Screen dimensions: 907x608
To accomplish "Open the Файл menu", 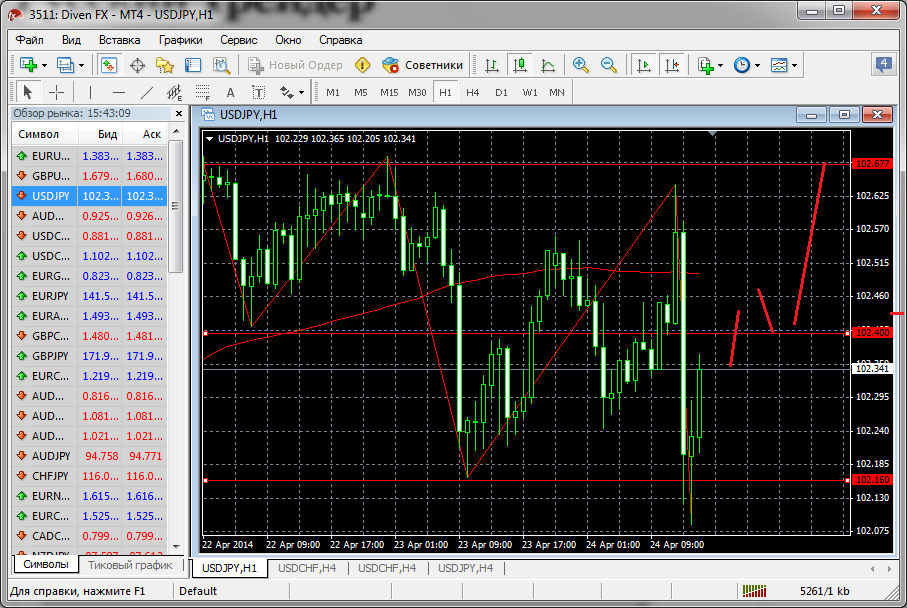I will (x=30, y=40).
